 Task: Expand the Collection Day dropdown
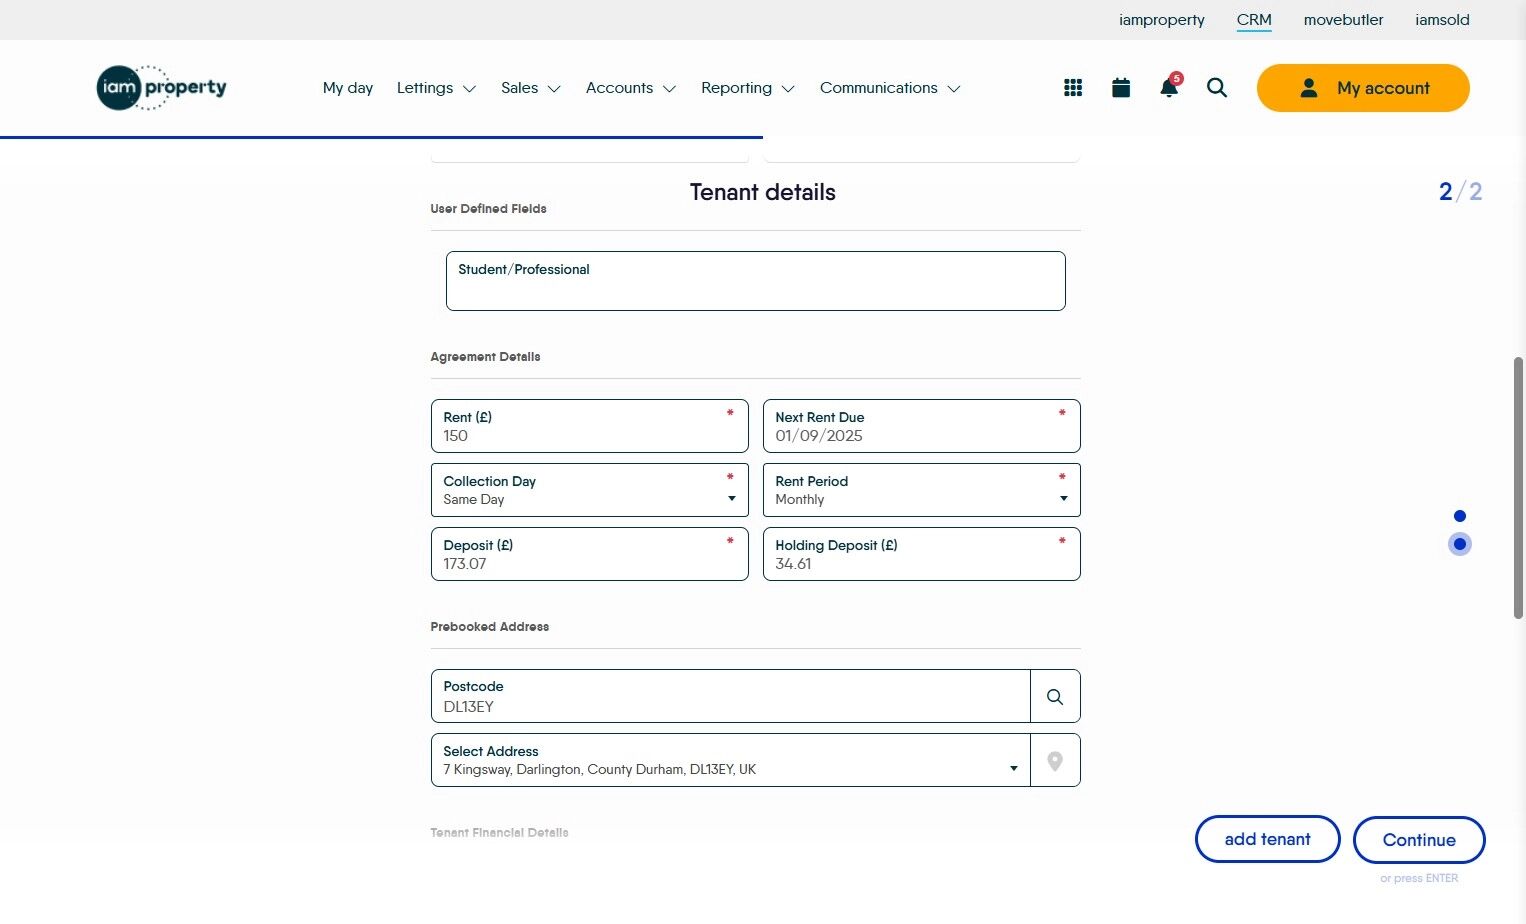point(589,490)
